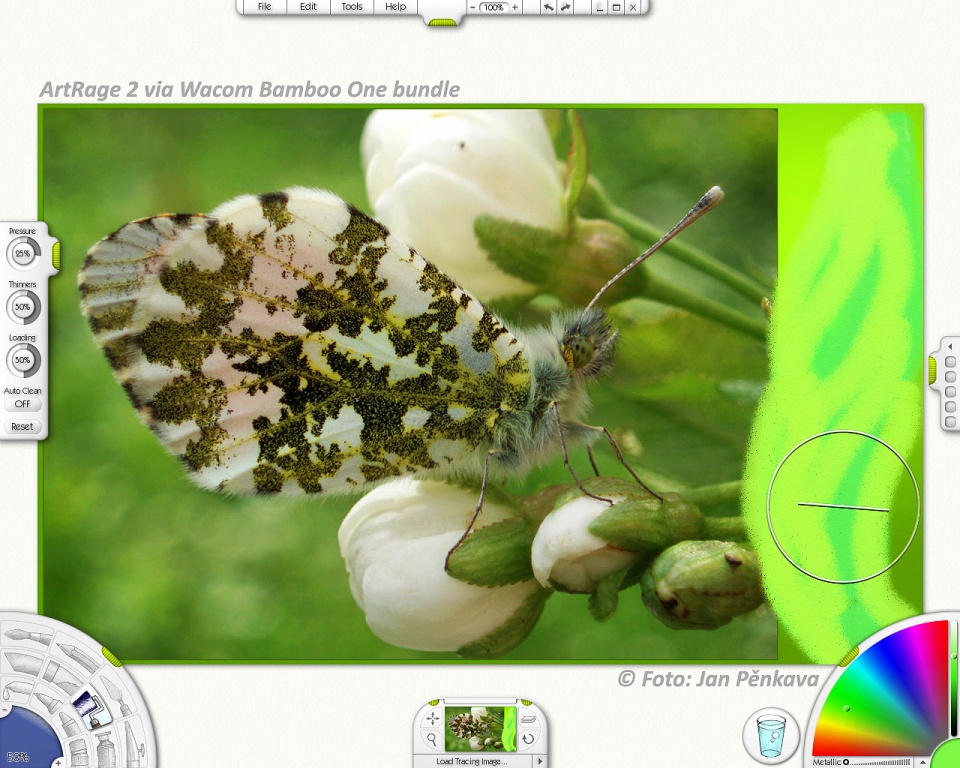Minimize the ArtRage window
This screenshot has width=960, height=768.
(599, 7)
